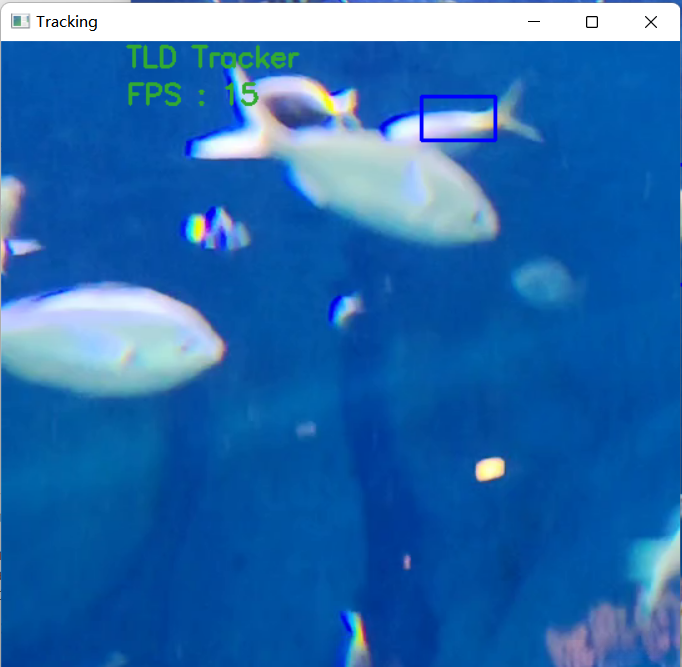Click the Tracking window app icon

pos(20,21)
